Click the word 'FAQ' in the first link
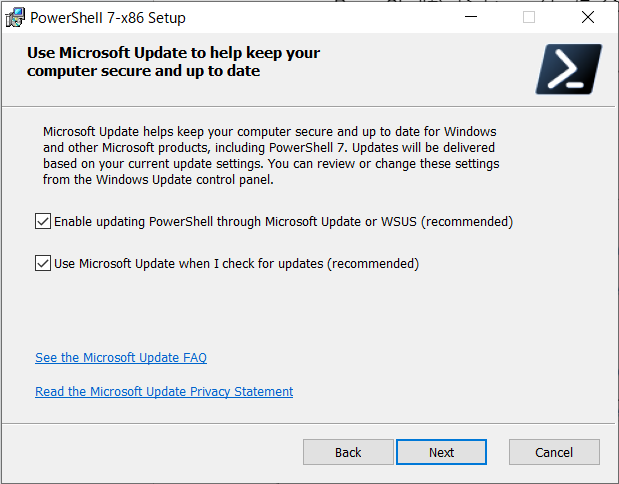The image size is (619, 484). (195, 358)
